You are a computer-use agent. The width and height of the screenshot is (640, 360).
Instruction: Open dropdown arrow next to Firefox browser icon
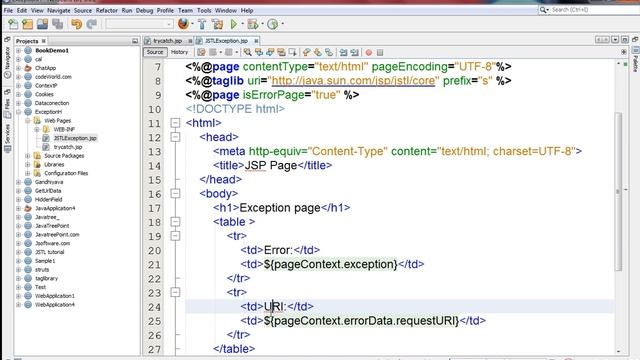[192, 24]
